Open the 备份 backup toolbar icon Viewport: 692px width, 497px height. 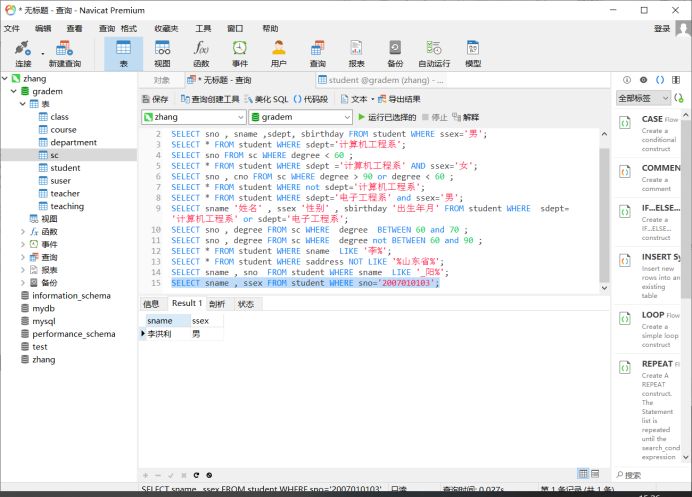pos(395,54)
